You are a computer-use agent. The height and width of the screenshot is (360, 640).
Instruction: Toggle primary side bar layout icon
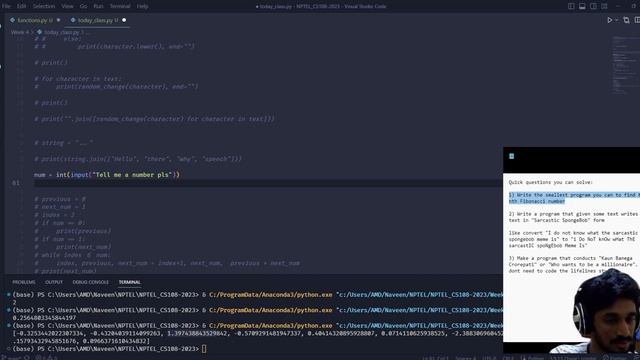point(571,6)
